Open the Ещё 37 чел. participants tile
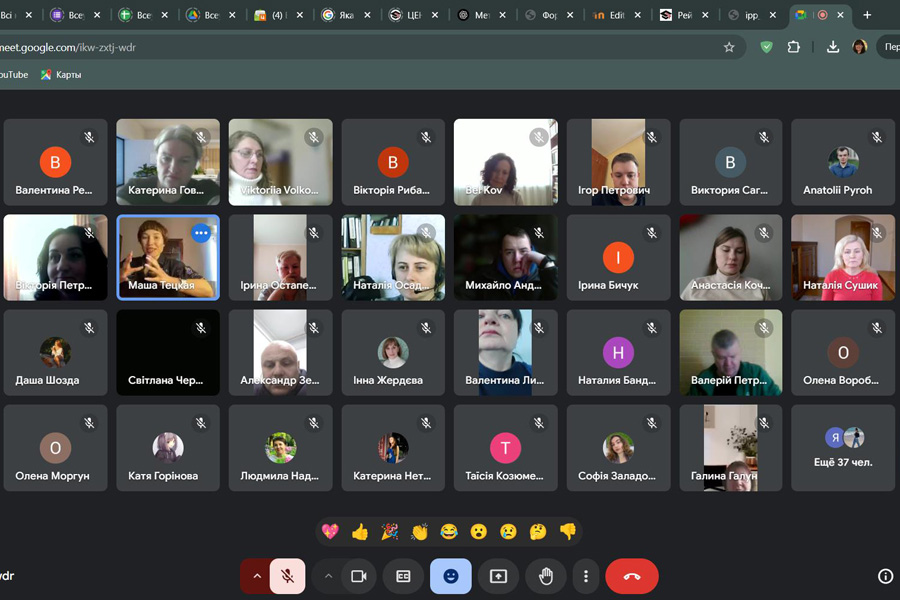900x600 pixels. click(x=843, y=448)
